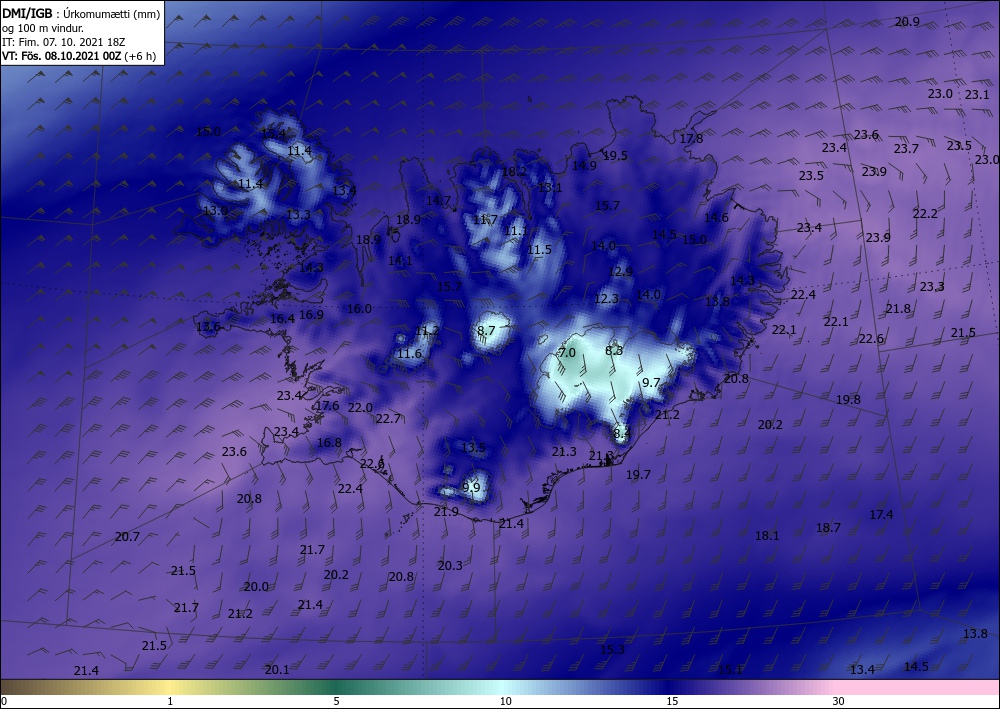Click the map value "14.1"

tap(400, 260)
